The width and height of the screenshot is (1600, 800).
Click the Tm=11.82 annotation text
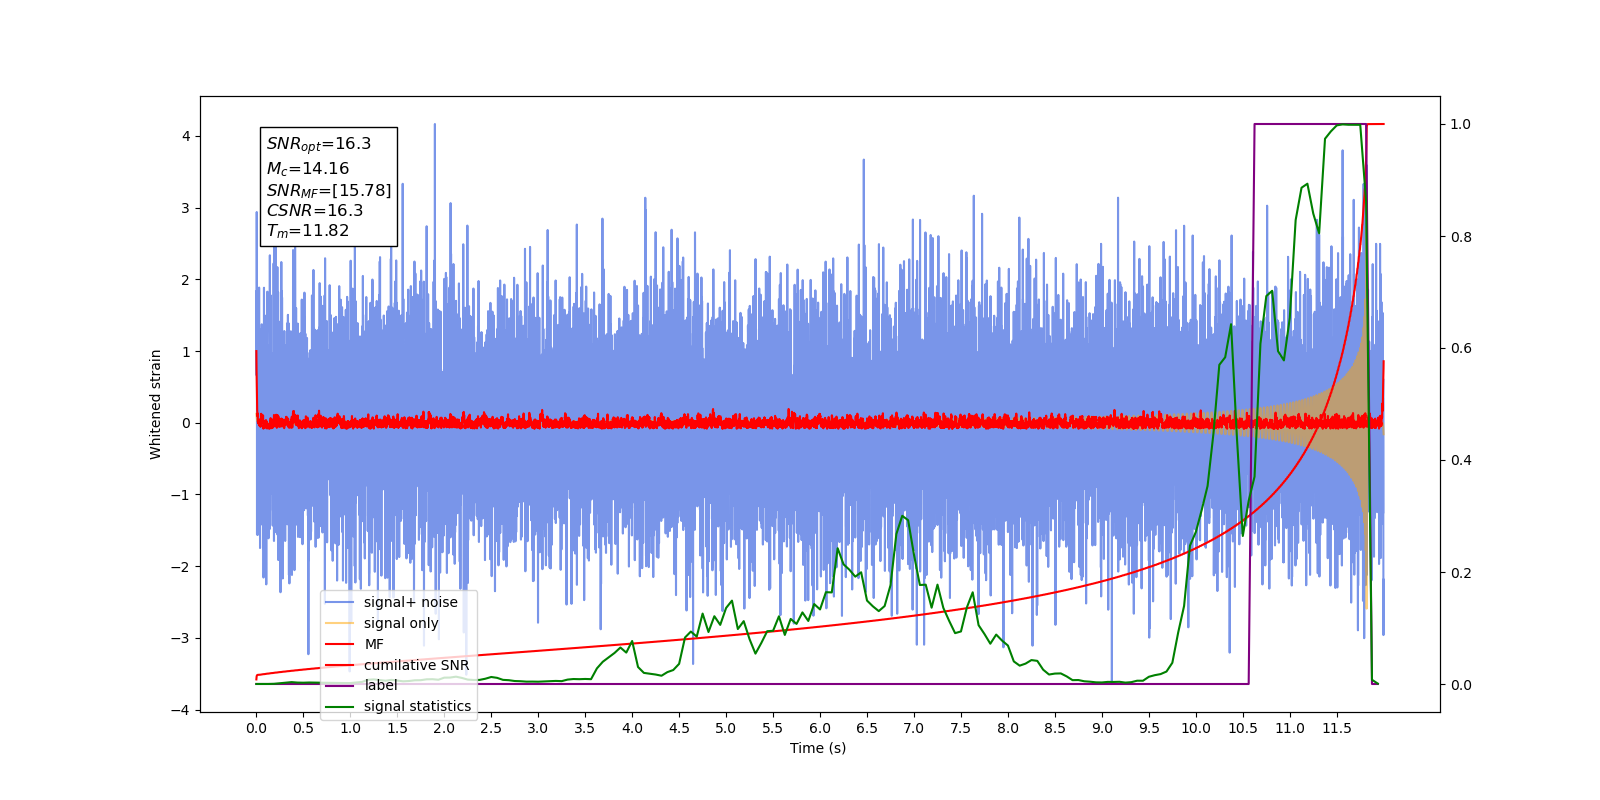pos(308,231)
